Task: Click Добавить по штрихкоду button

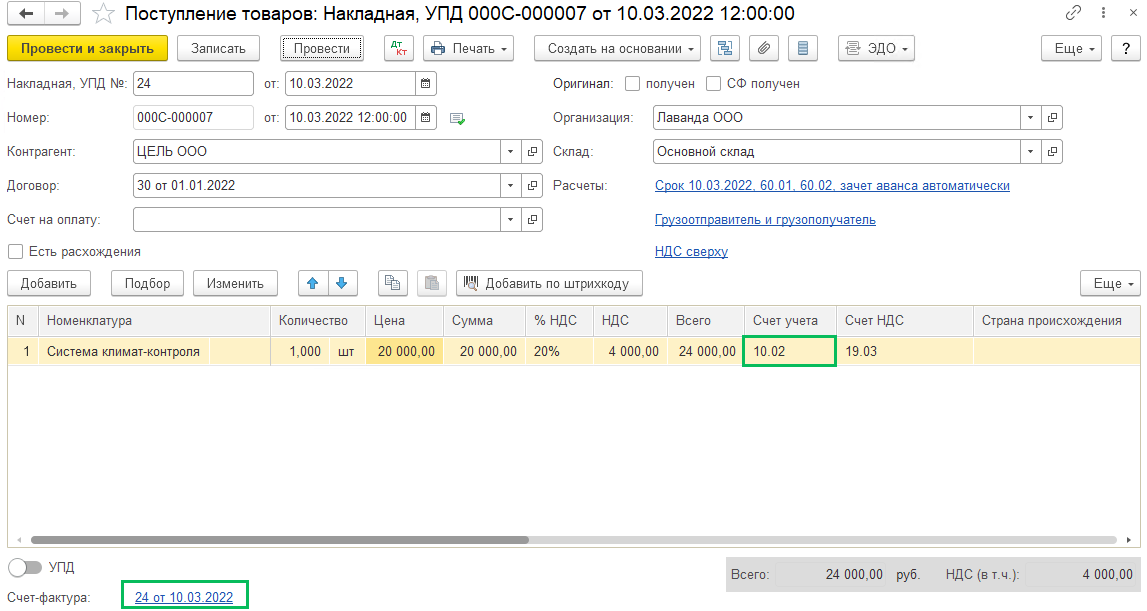Action: click(x=549, y=283)
